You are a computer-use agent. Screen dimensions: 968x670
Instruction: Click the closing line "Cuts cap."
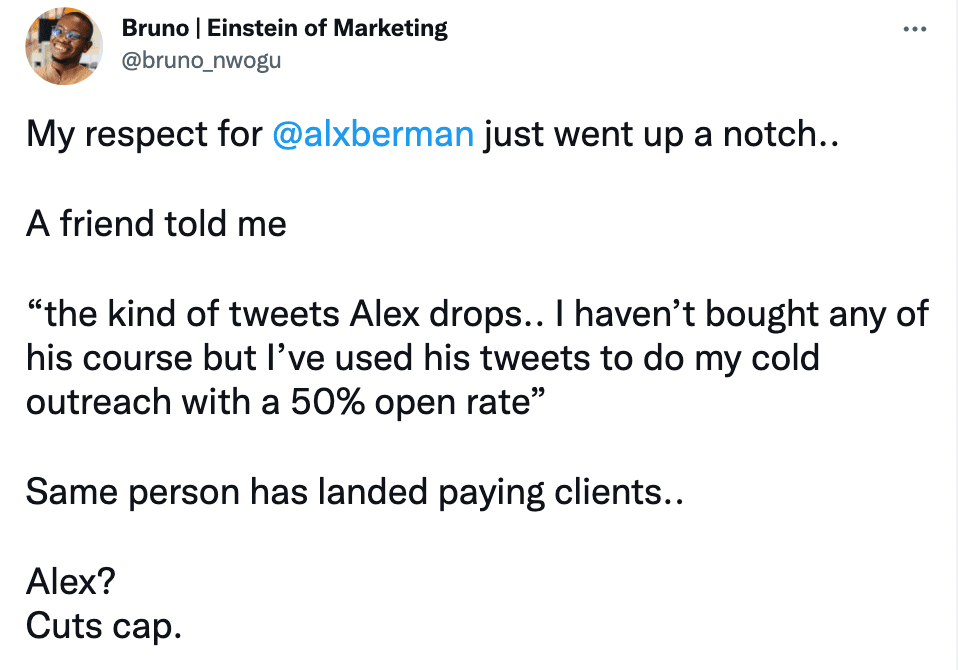104,626
